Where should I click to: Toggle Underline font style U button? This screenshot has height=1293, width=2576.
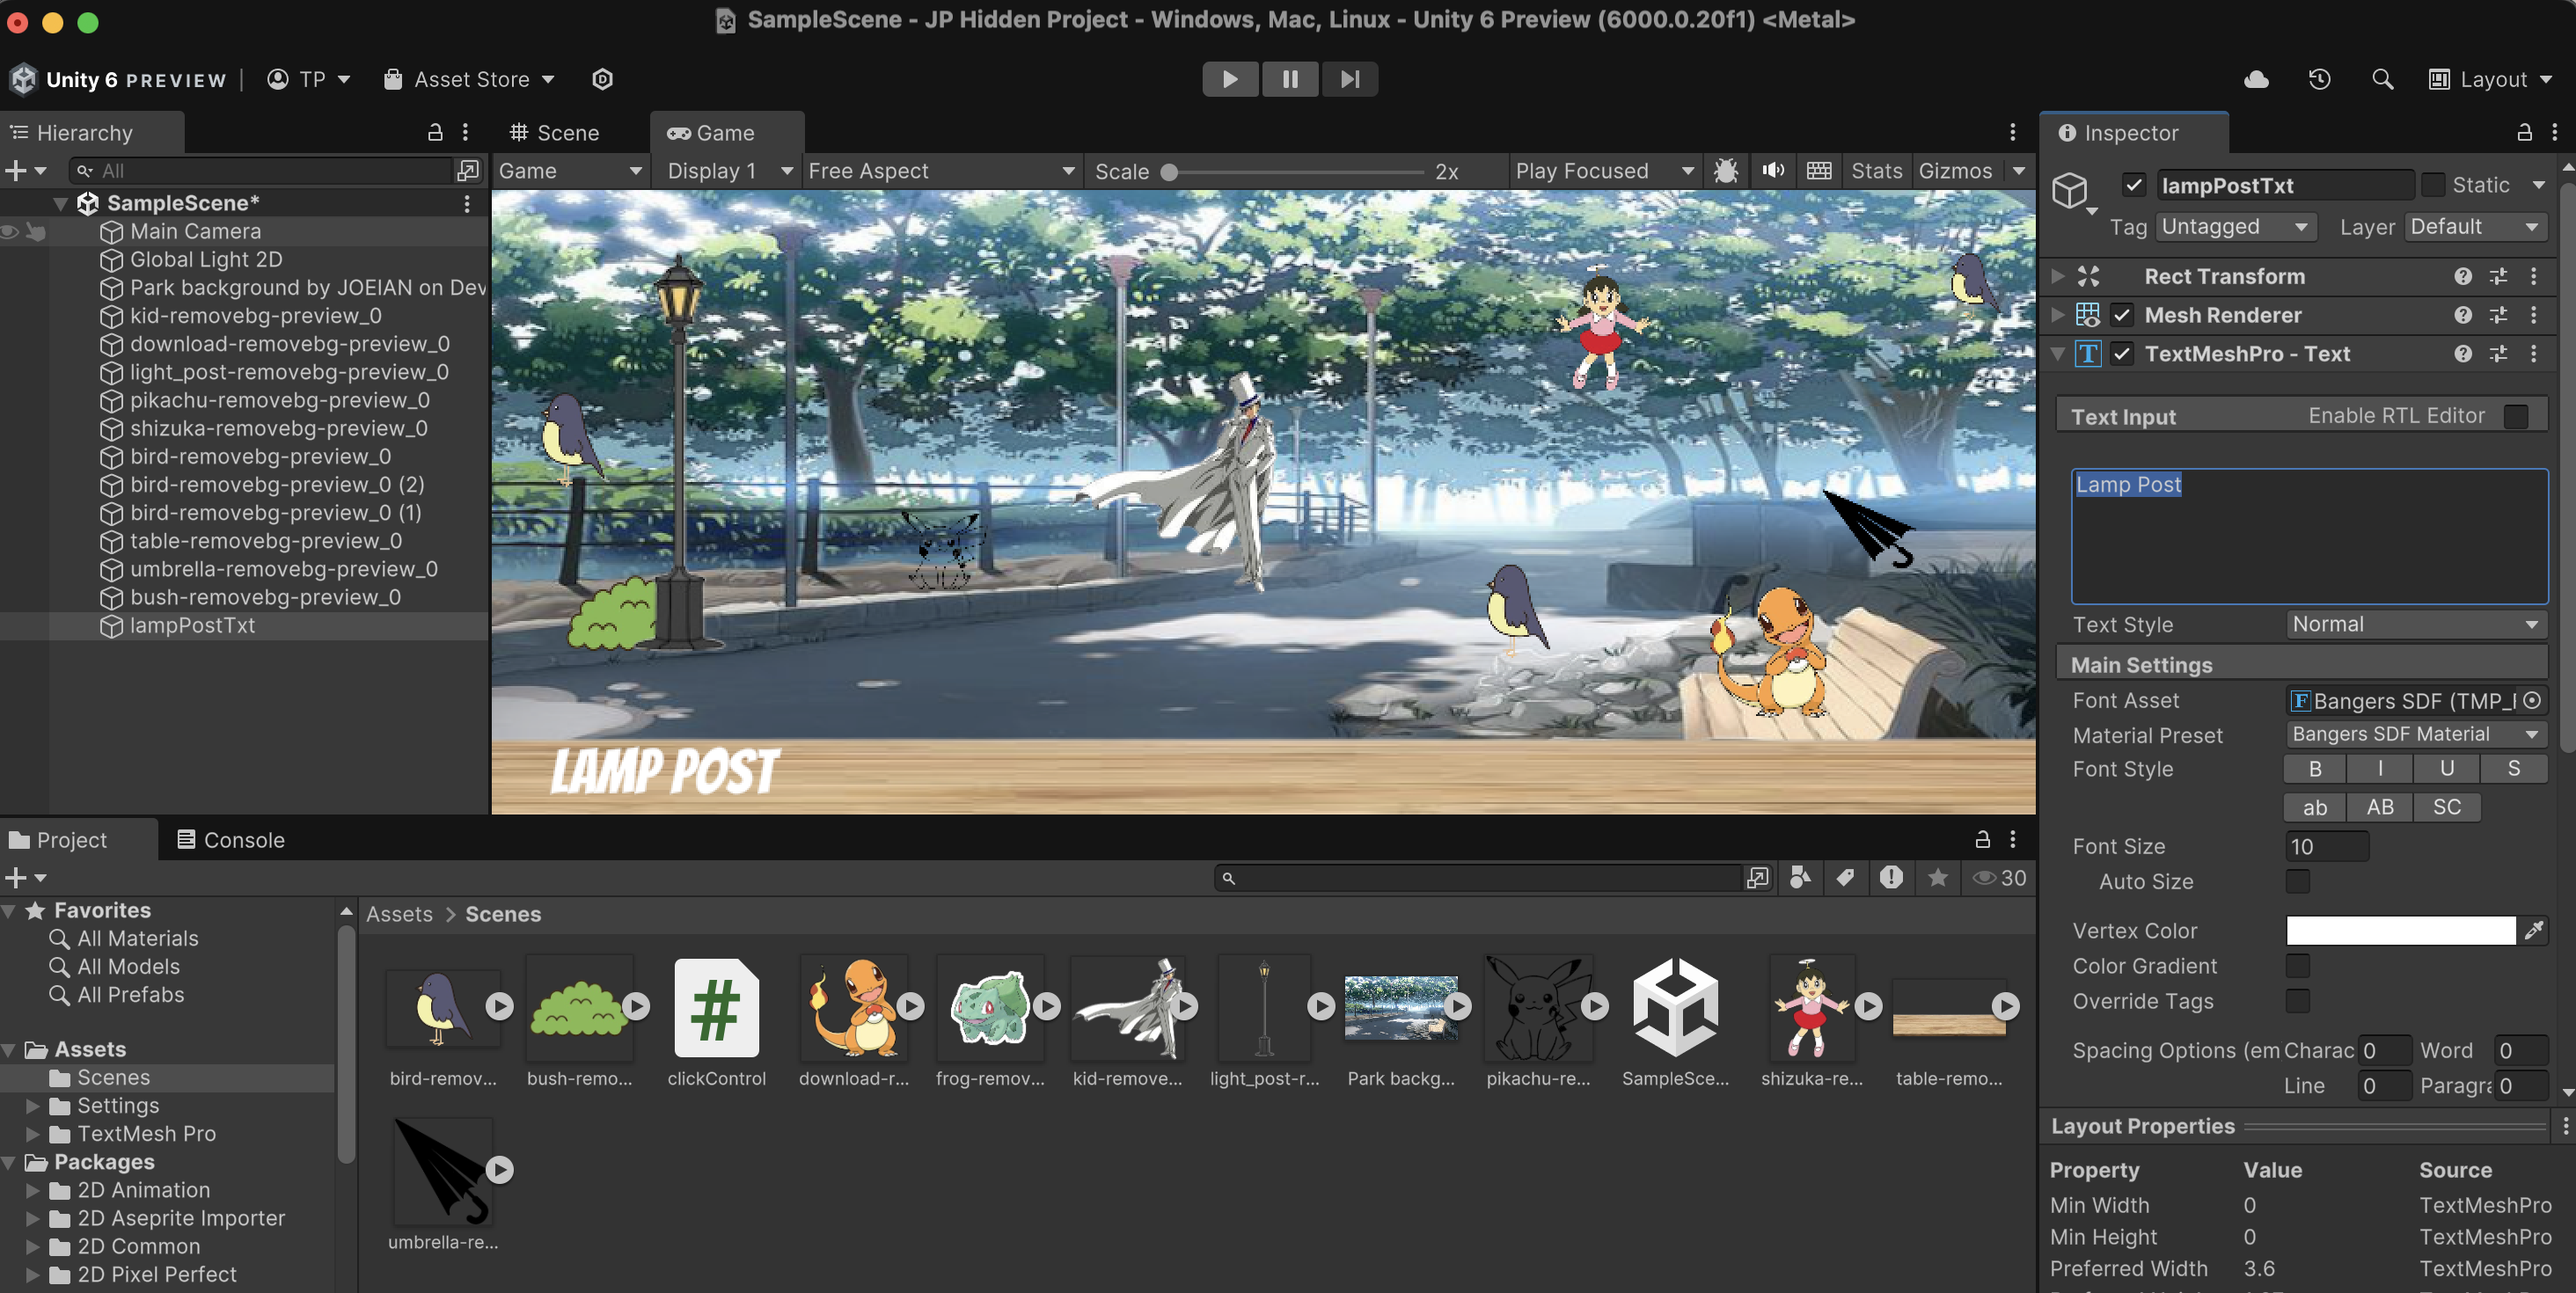(x=2447, y=768)
